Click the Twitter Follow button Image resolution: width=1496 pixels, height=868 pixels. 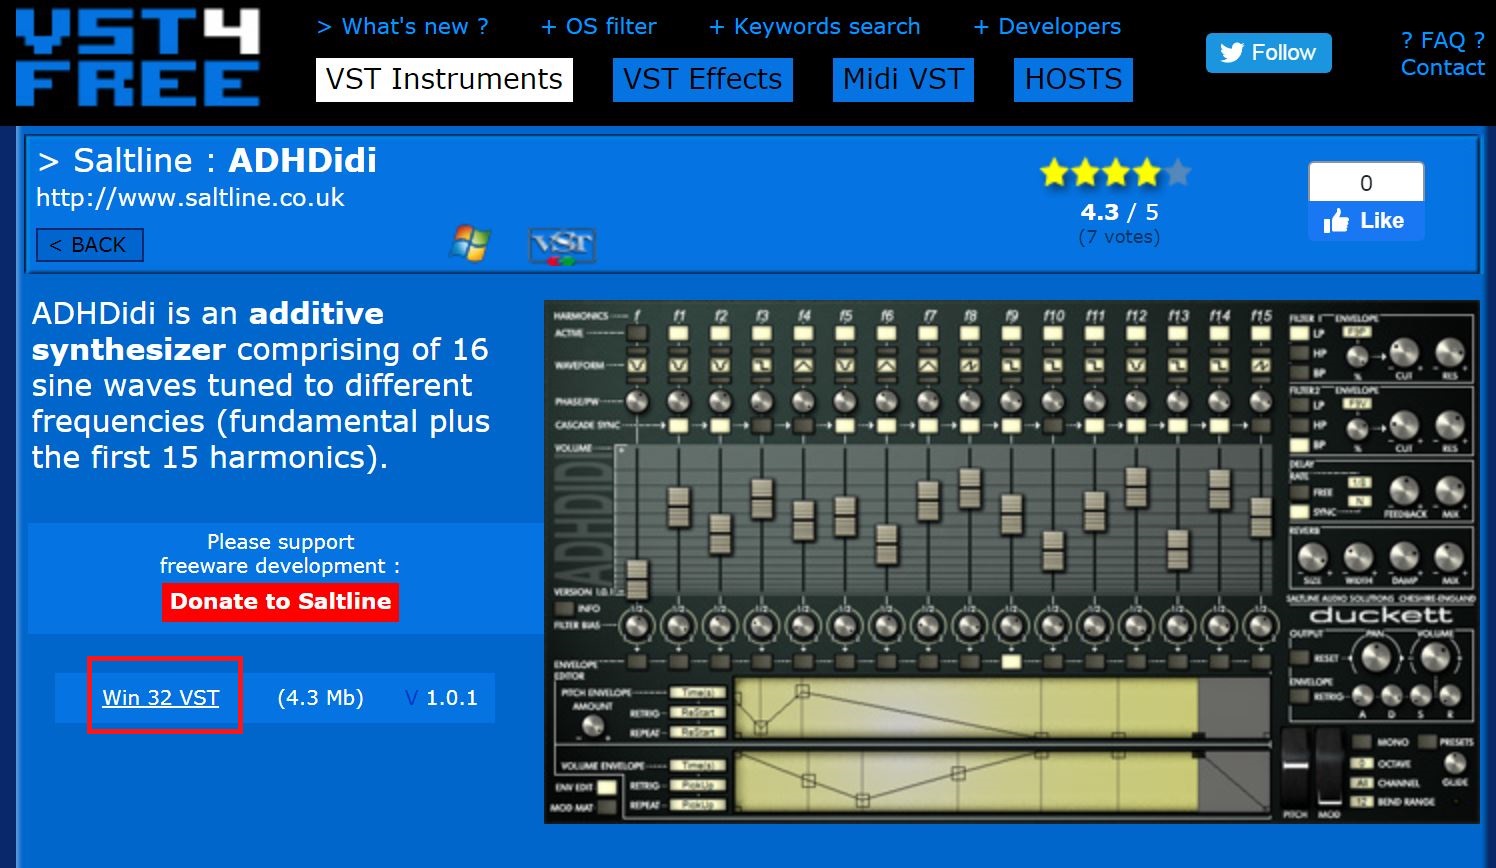(1268, 53)
